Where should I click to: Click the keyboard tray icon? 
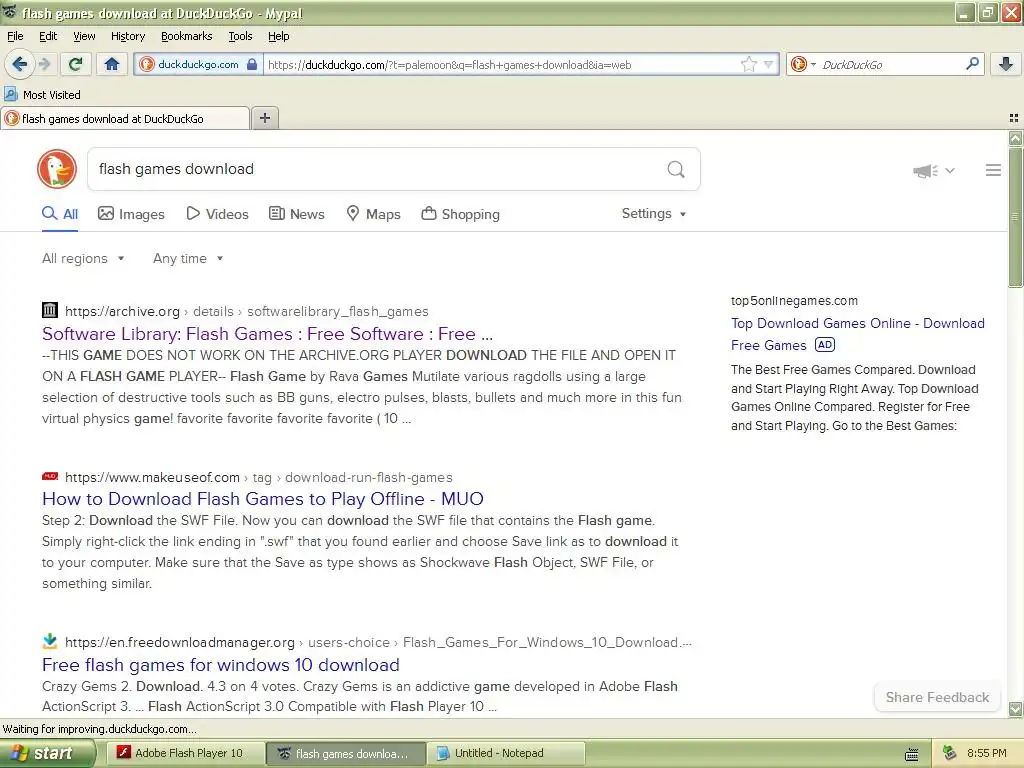click(912, 754)
